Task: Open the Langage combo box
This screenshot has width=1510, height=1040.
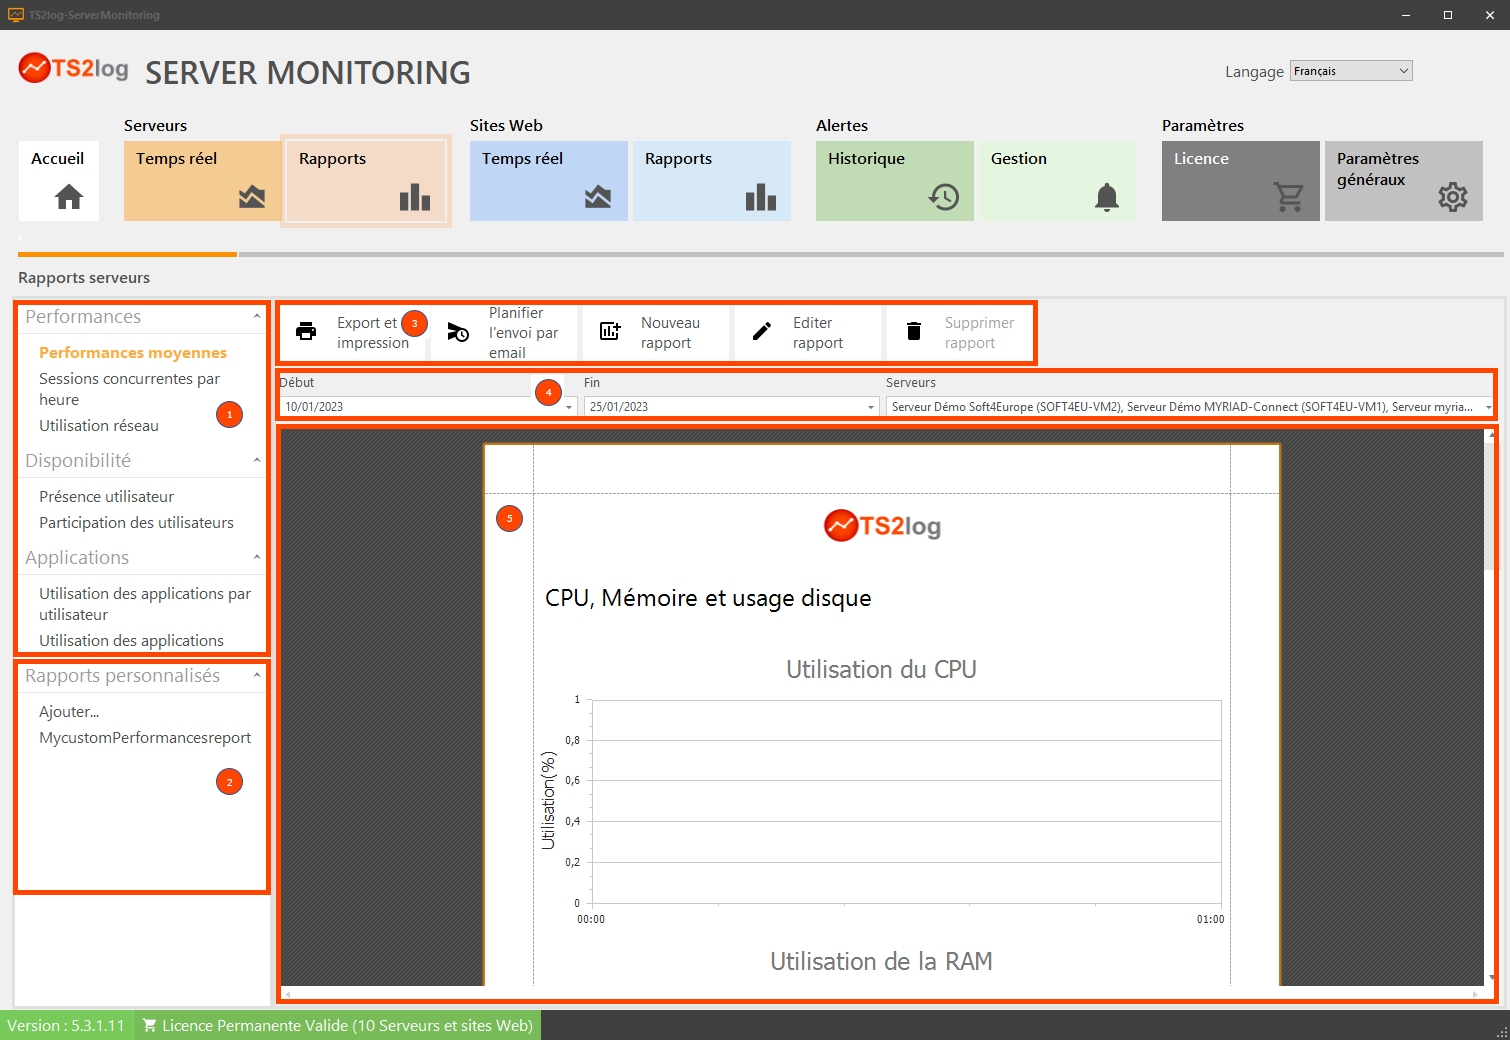Action: pyautogui.click(x=1351, y=71)
